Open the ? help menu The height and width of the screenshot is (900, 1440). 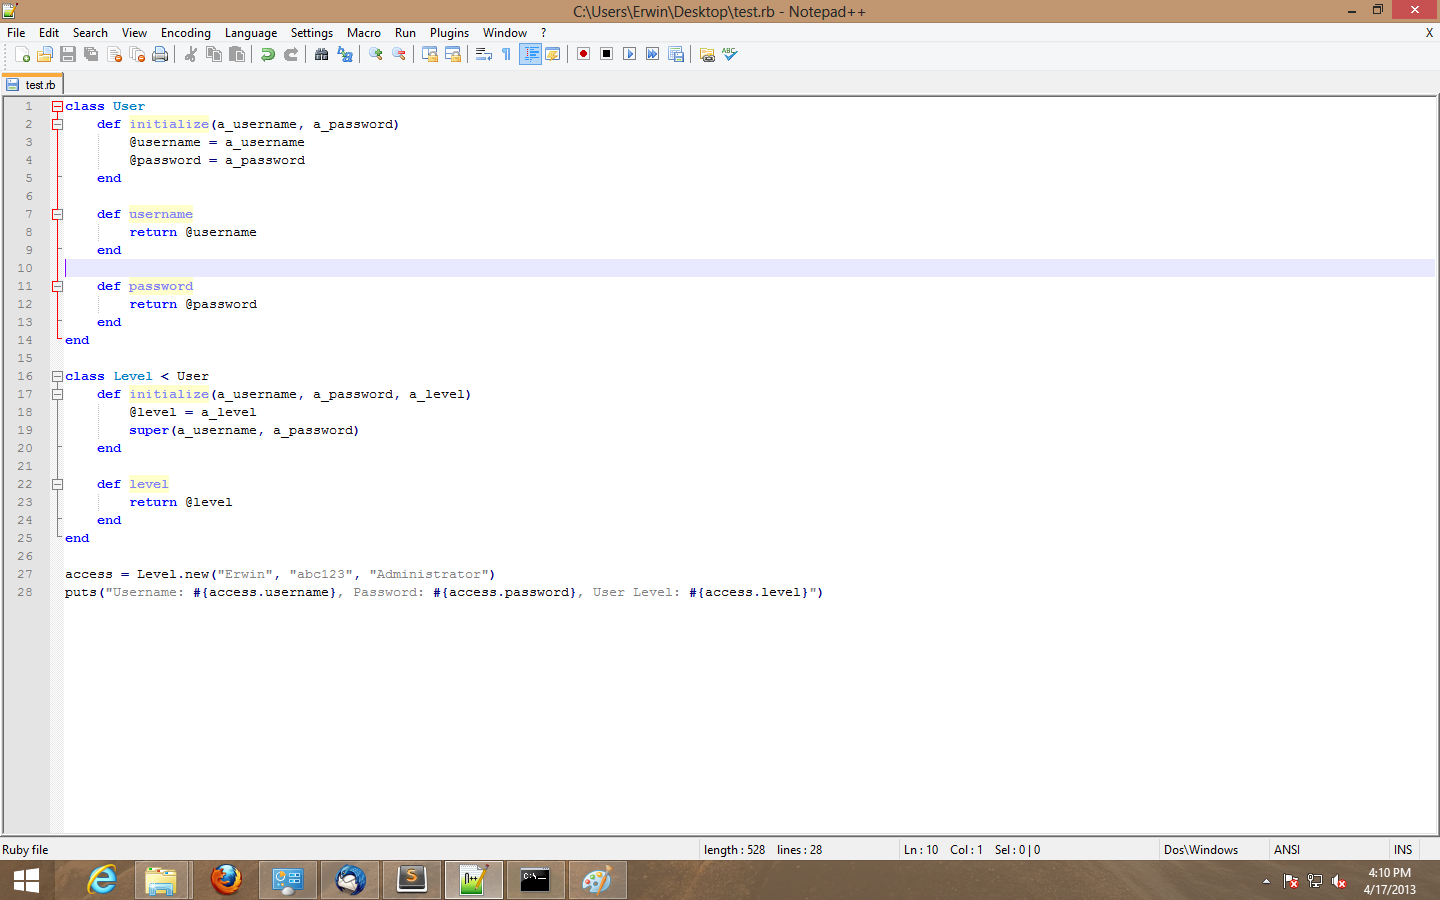pos(543,33)
